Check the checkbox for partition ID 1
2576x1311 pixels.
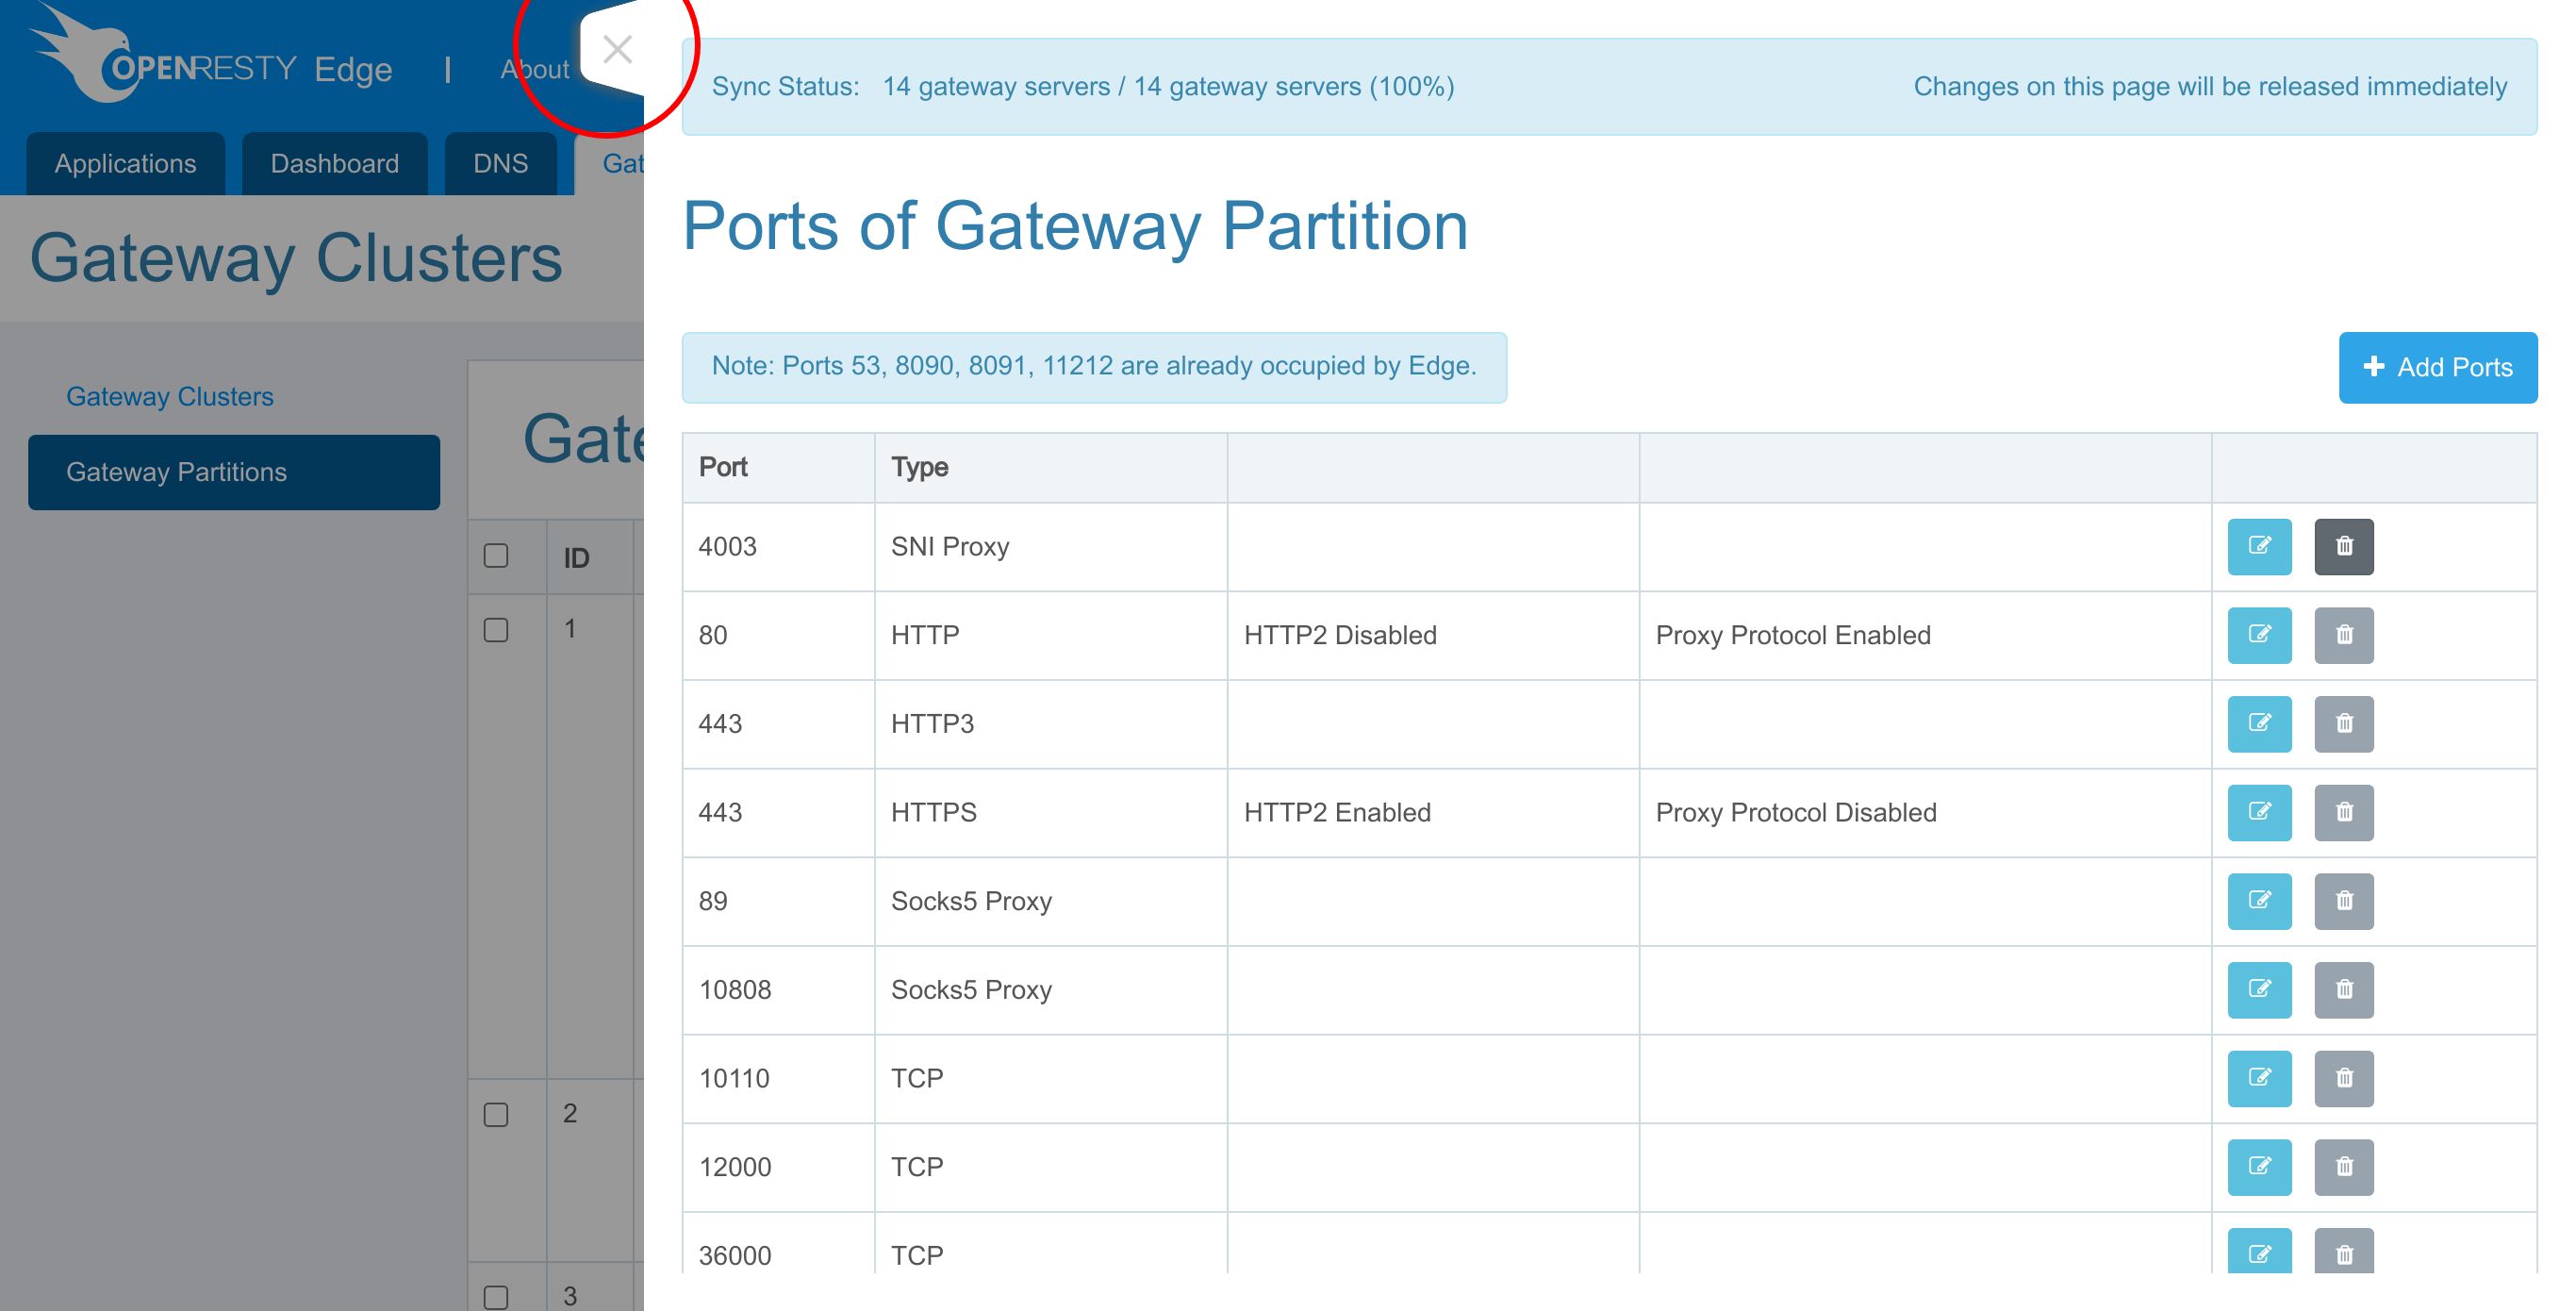pos(496,630)
